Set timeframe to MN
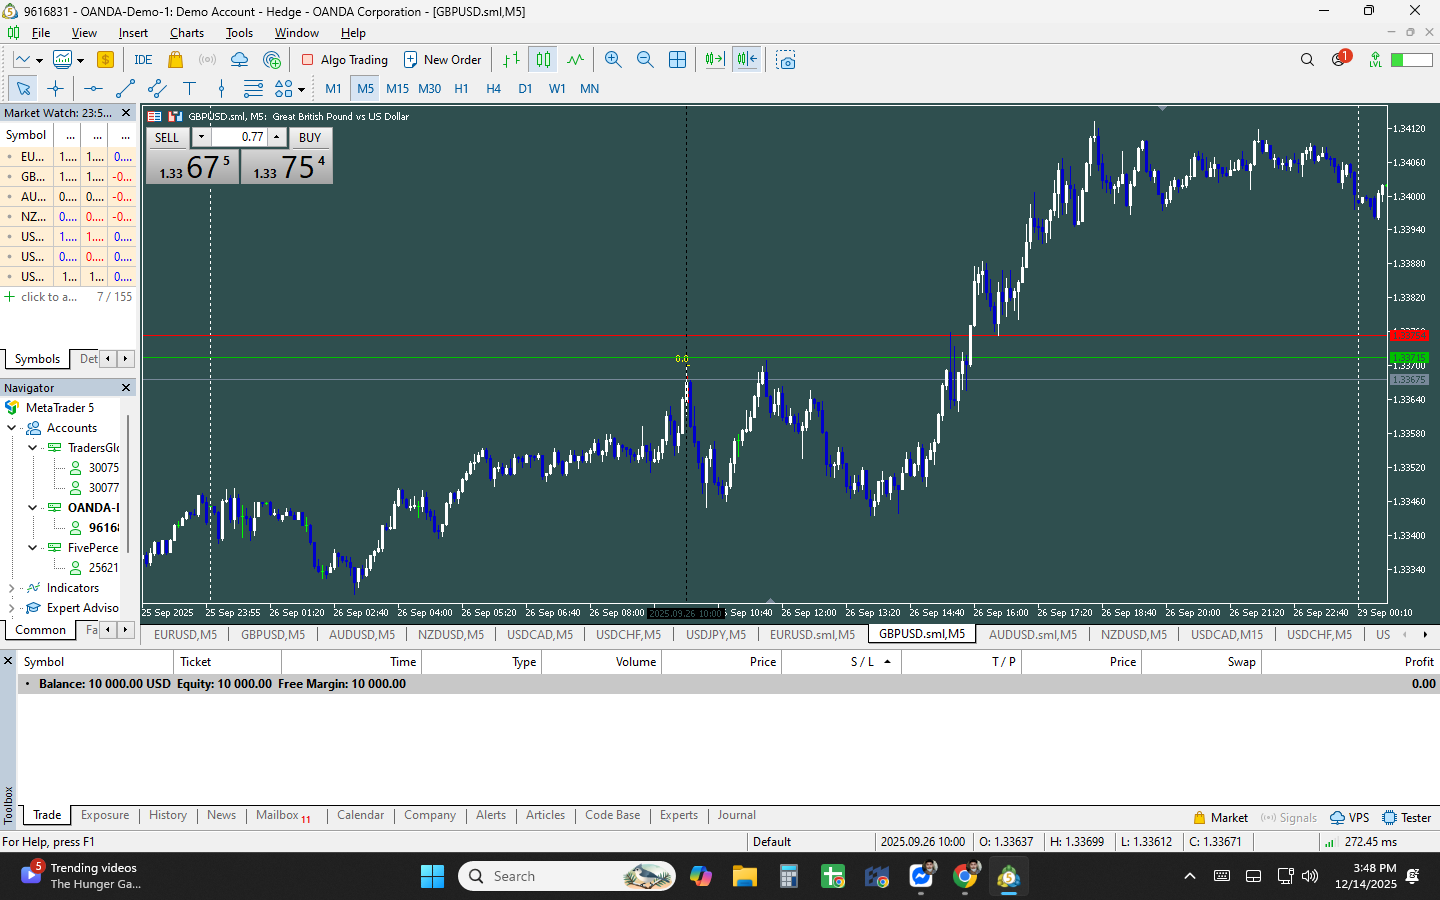This screenshot has height=900, width=1440. click(x=589, y=89)
